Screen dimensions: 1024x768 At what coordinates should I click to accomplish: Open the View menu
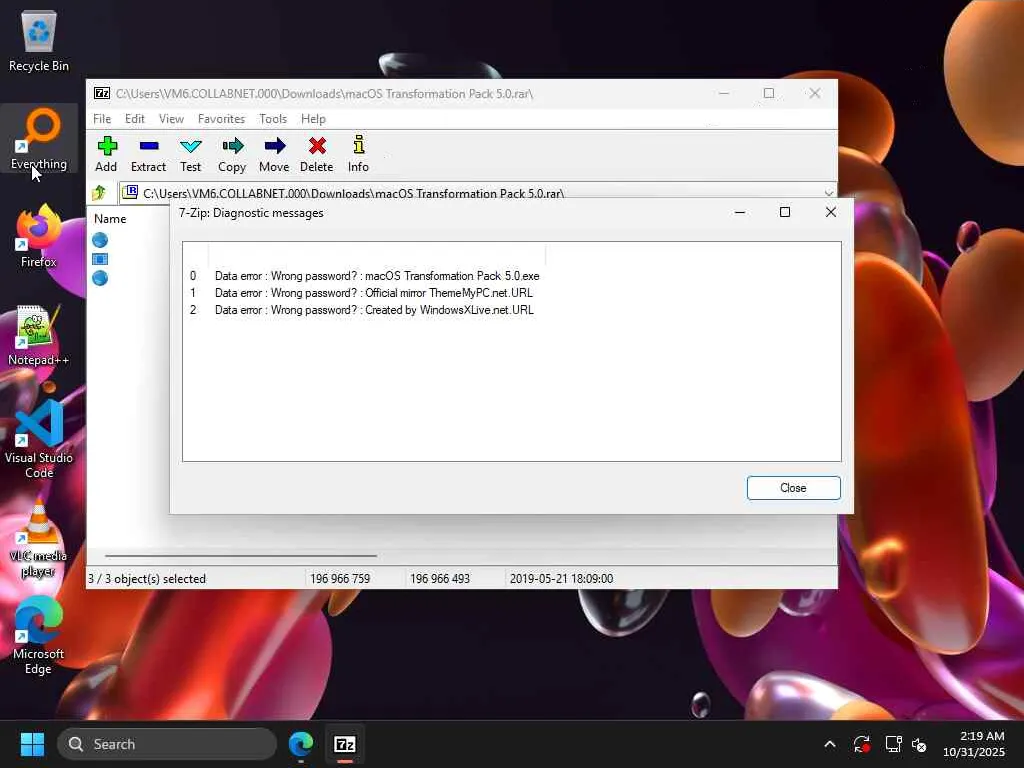click(x=171, y=119)
